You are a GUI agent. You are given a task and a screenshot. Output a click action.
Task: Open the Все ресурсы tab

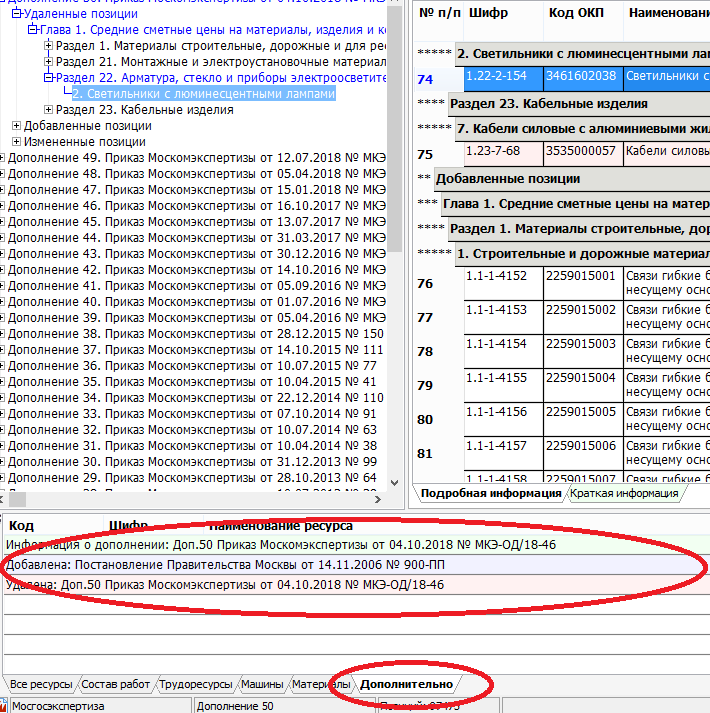click(x=41, y=684)
